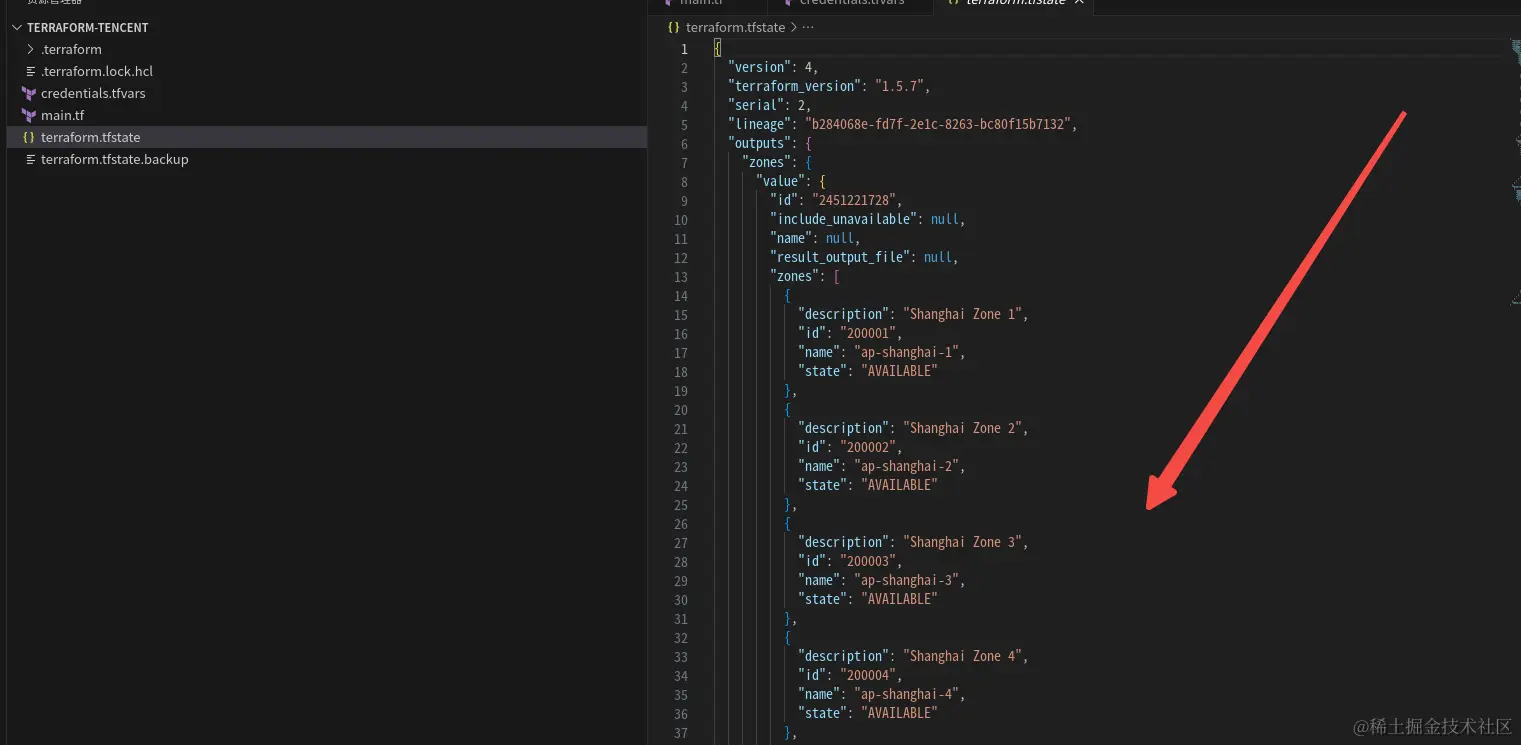Click the file icon beside .terraform.lock.hcl
The image size is (1521, 745).
tap(30, 71)
